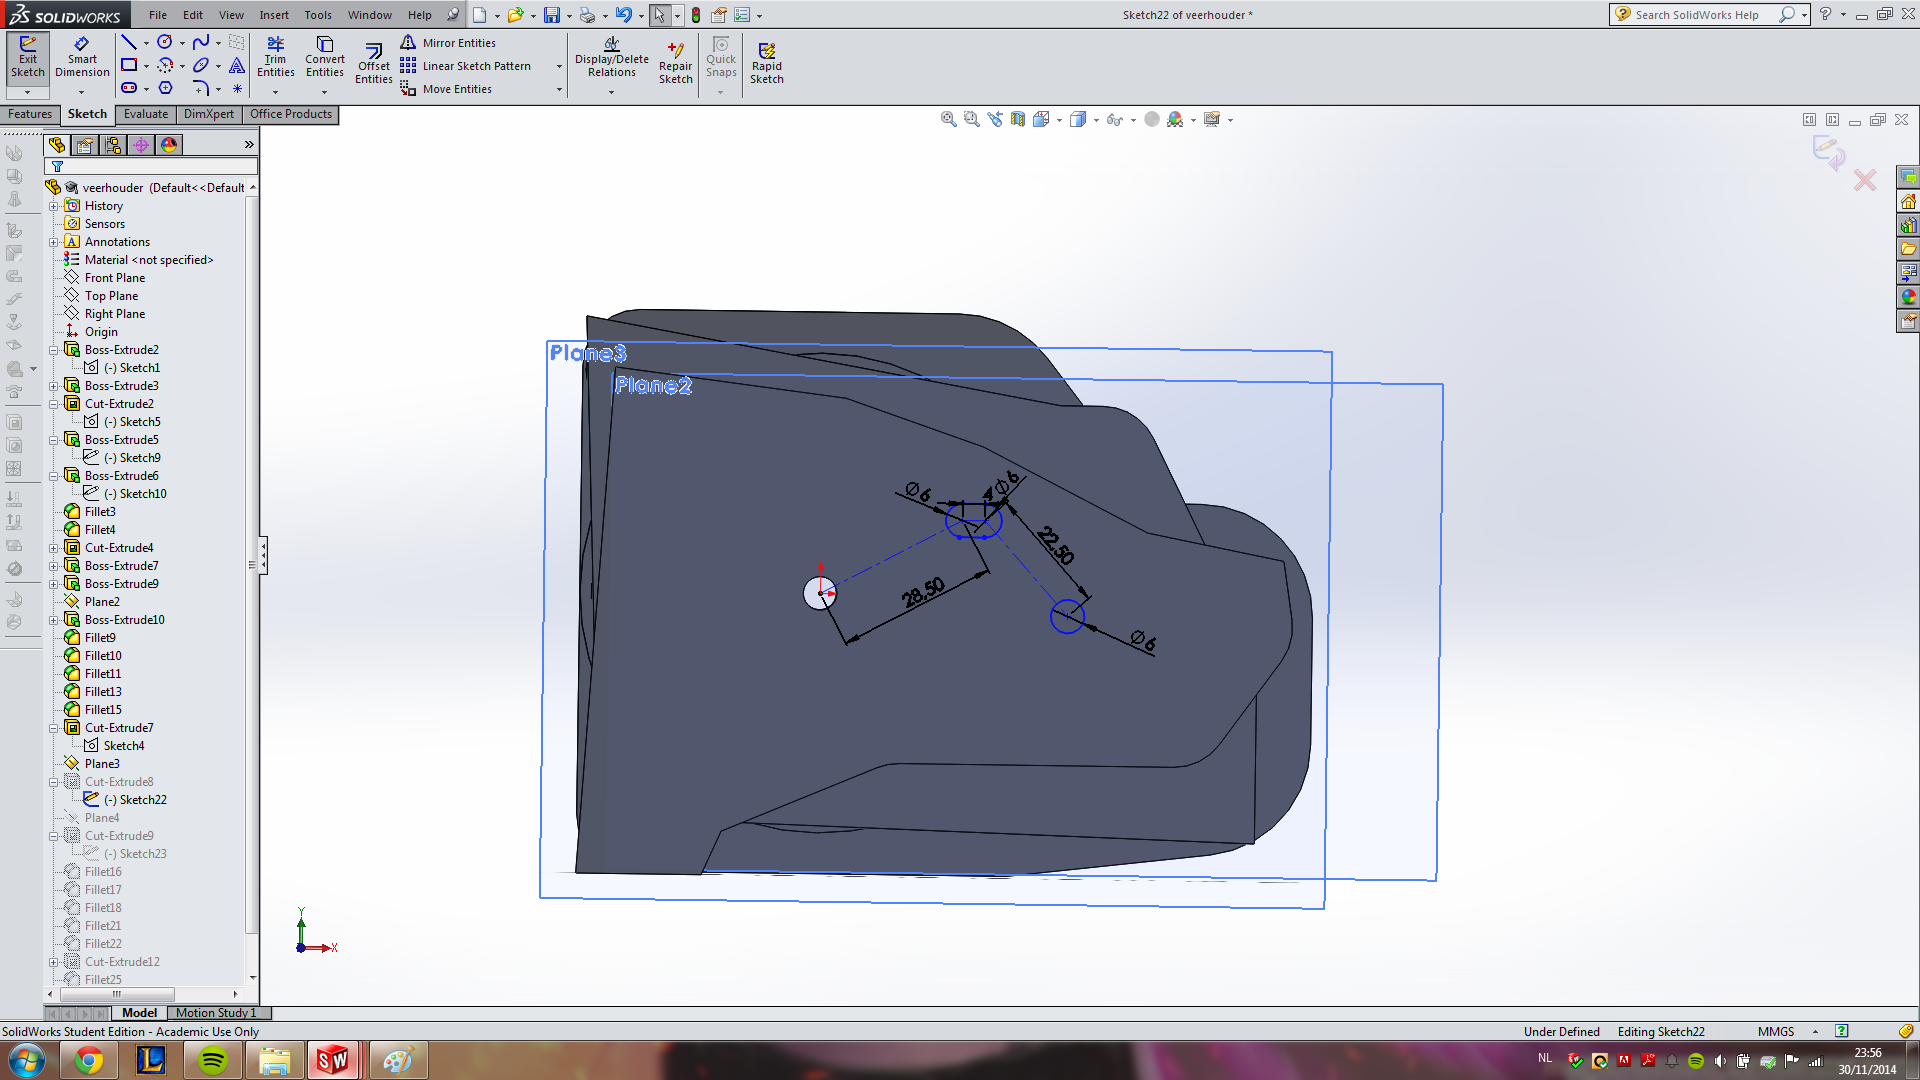Click Zoom to Area icon
The image size is (1920, 1080).
tap(971, 119)
